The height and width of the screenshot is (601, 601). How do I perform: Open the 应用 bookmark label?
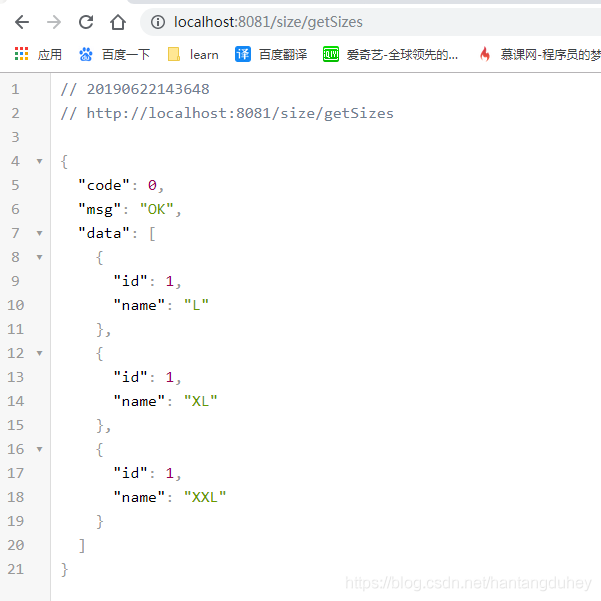click(49, 55)
